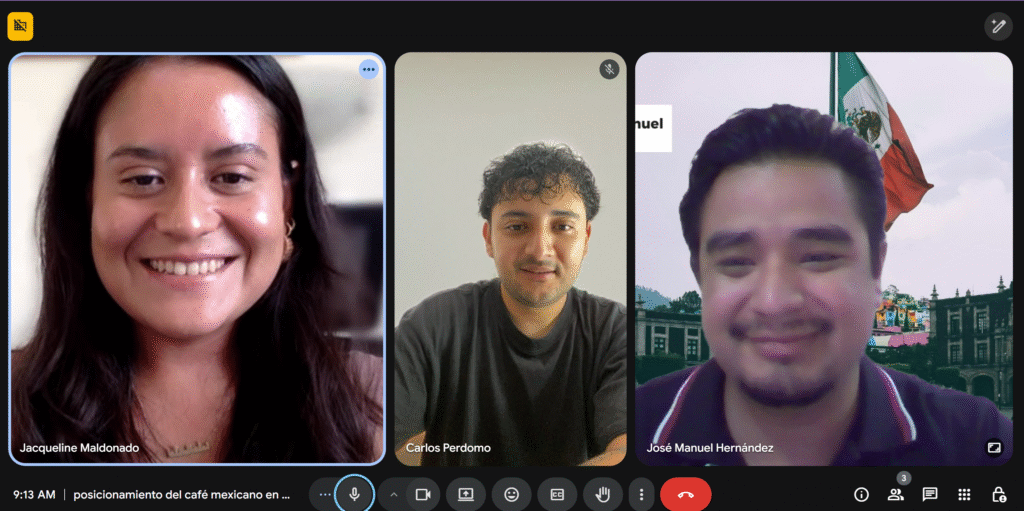The height and width of the screenshot is (511, 1024).
Task: Open more options vertical dots menu
Action: pyautogui.click(x=641, y=494)
